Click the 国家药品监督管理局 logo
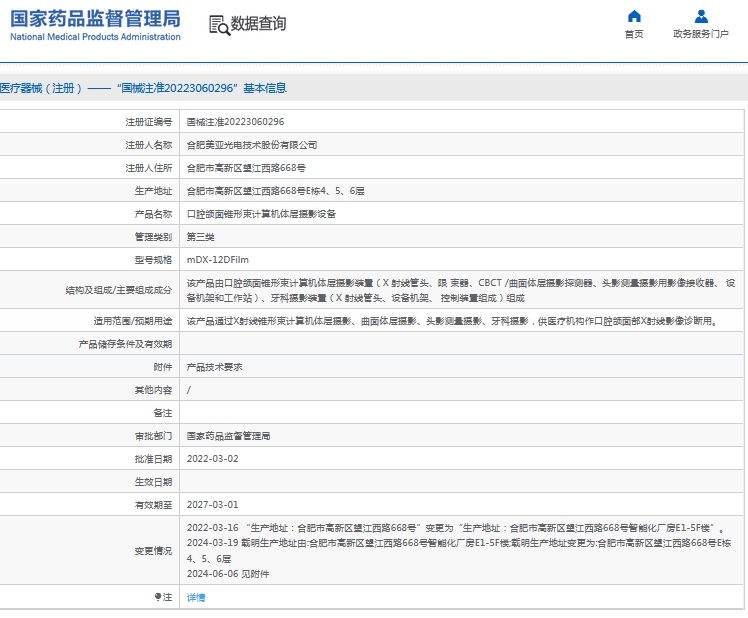This screenshot has width=748, height=618. pyautogui.click(x=95, y=25)
